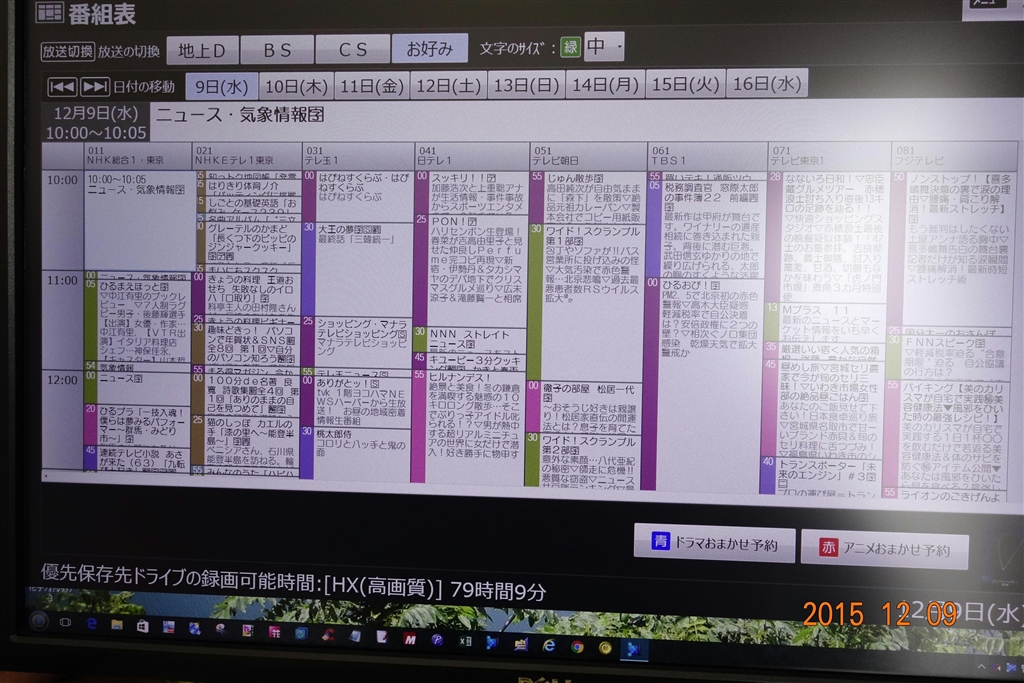The width and height of the screenshot is (1024, 683).
Task: Click the アニメおまかせ予約 button
Action: pyautogui.click(x=885, y=548)
